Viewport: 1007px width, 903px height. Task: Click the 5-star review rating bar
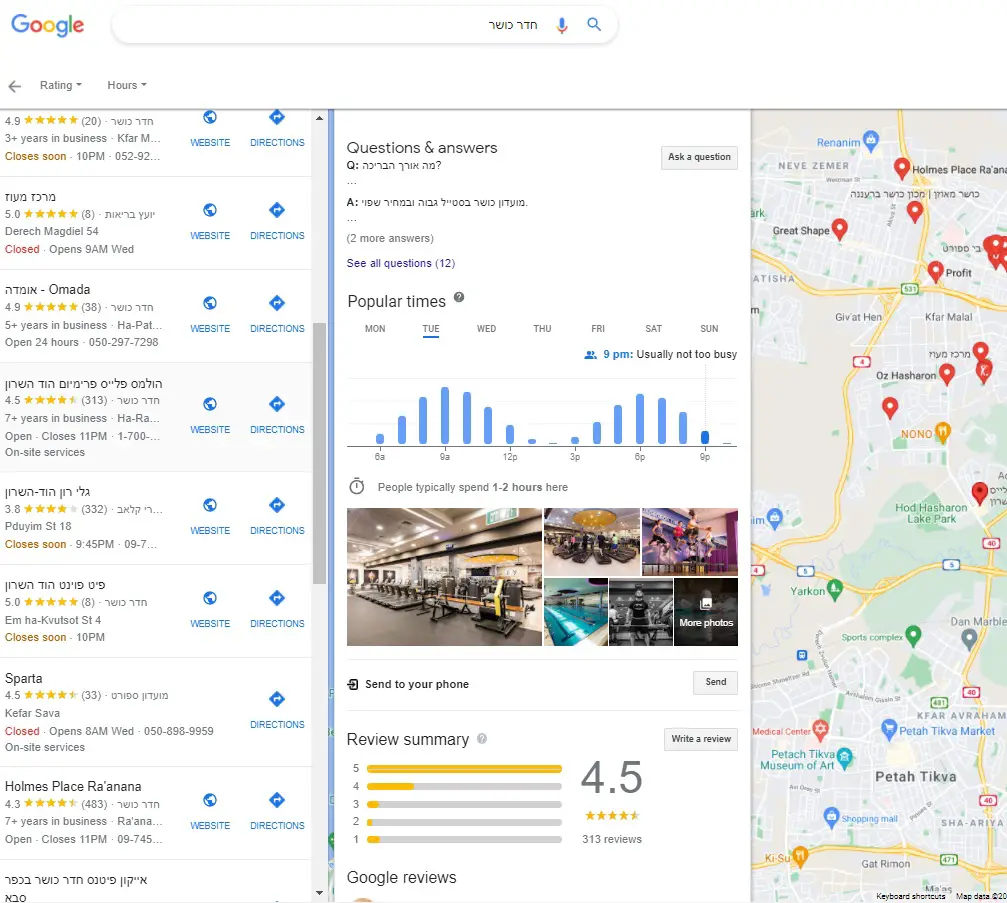464,769
